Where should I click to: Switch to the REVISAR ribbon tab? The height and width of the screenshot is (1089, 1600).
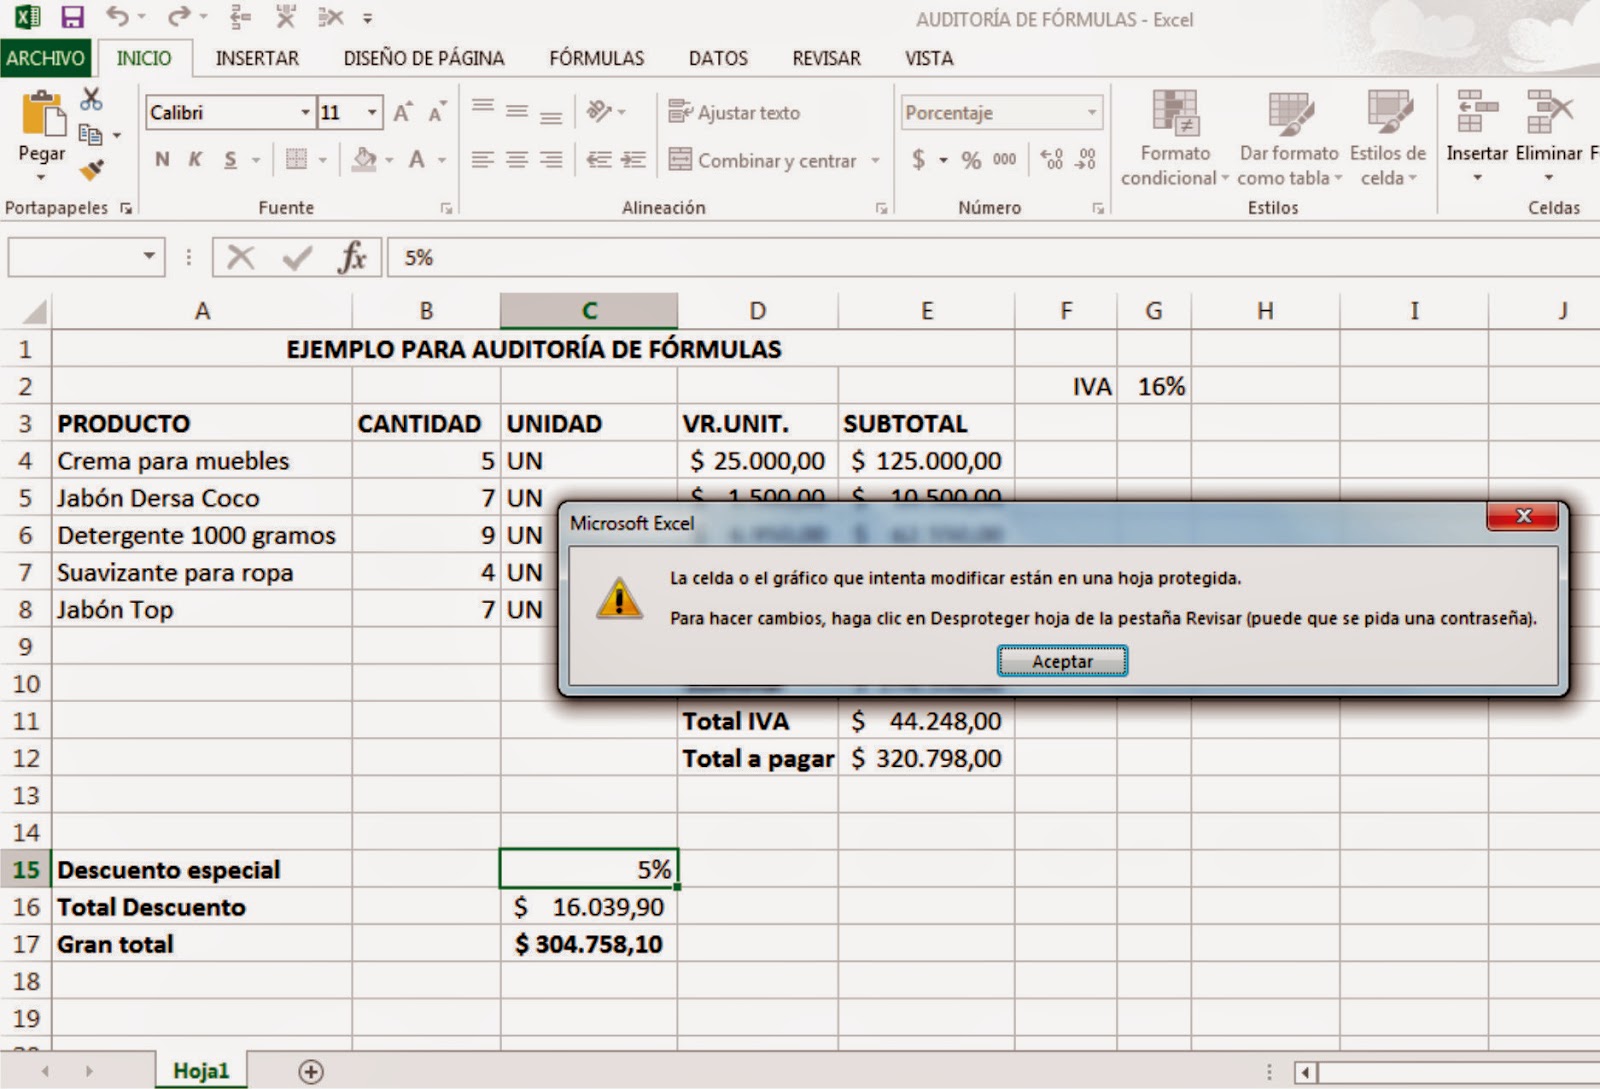coord(826,59)
